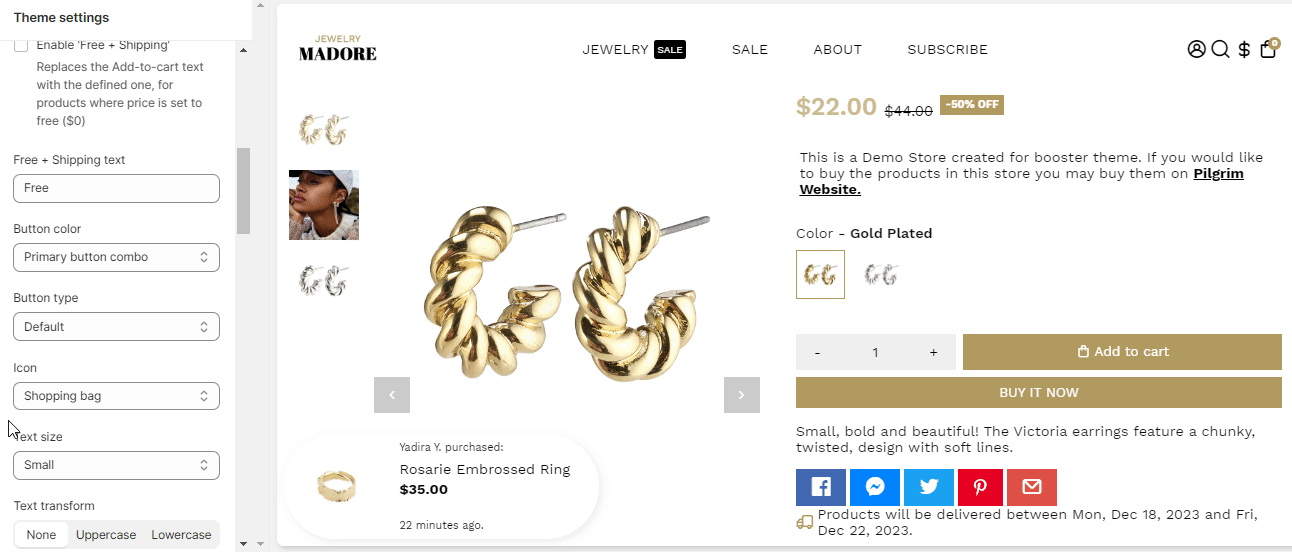
Task: Share via Messenger icon
Action: pos(875,487)
